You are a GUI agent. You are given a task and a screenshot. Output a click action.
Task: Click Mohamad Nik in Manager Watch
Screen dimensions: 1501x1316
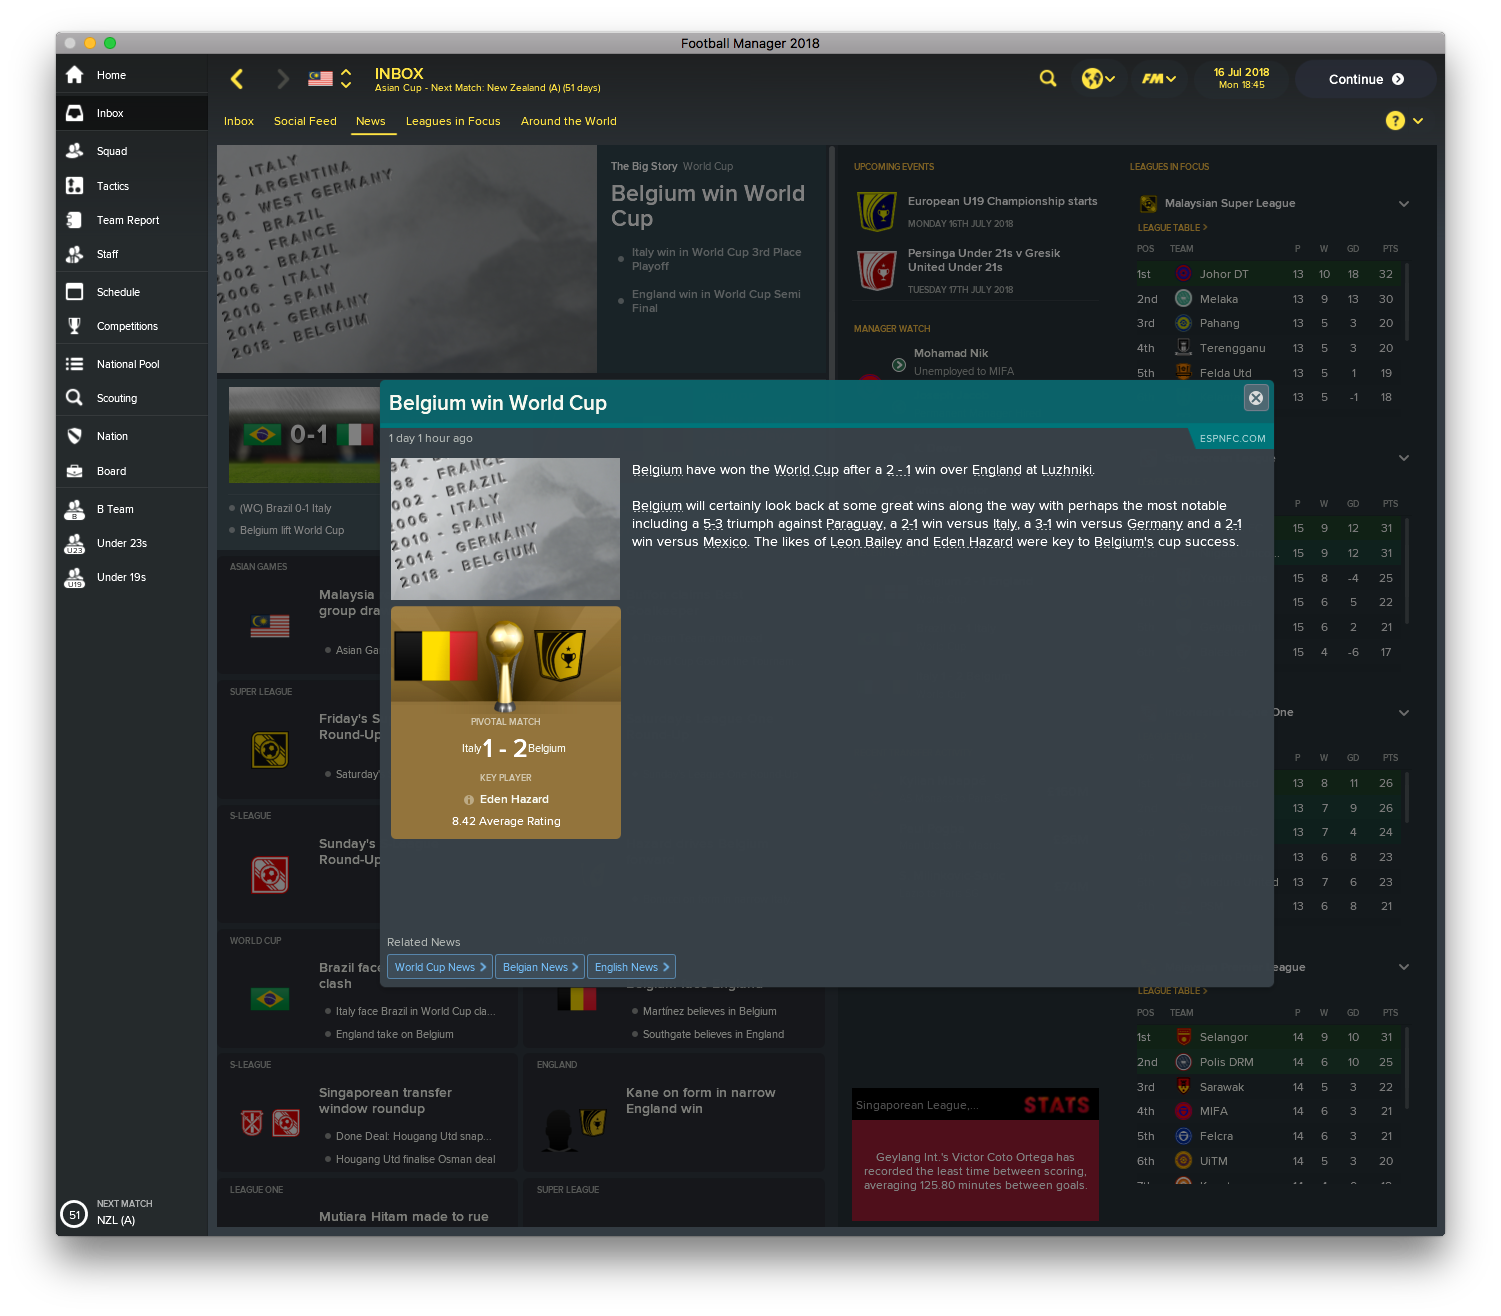point(951,353)
